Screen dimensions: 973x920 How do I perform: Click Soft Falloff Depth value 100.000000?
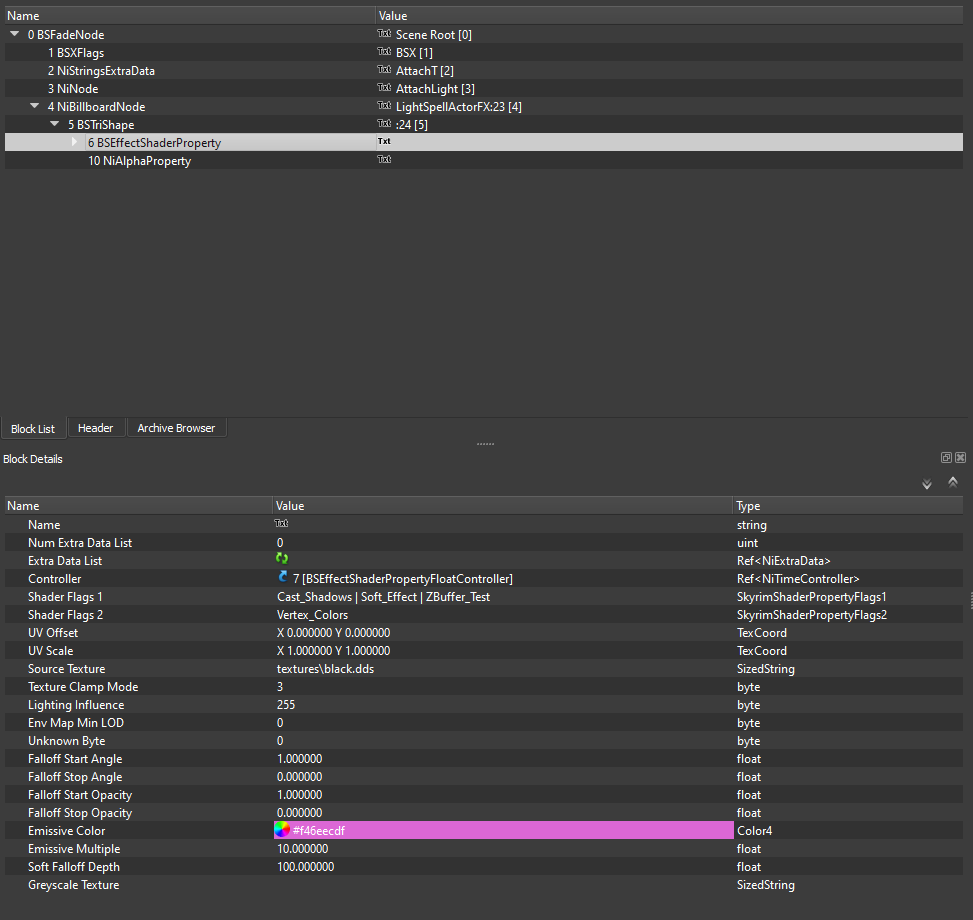point(305,867)
